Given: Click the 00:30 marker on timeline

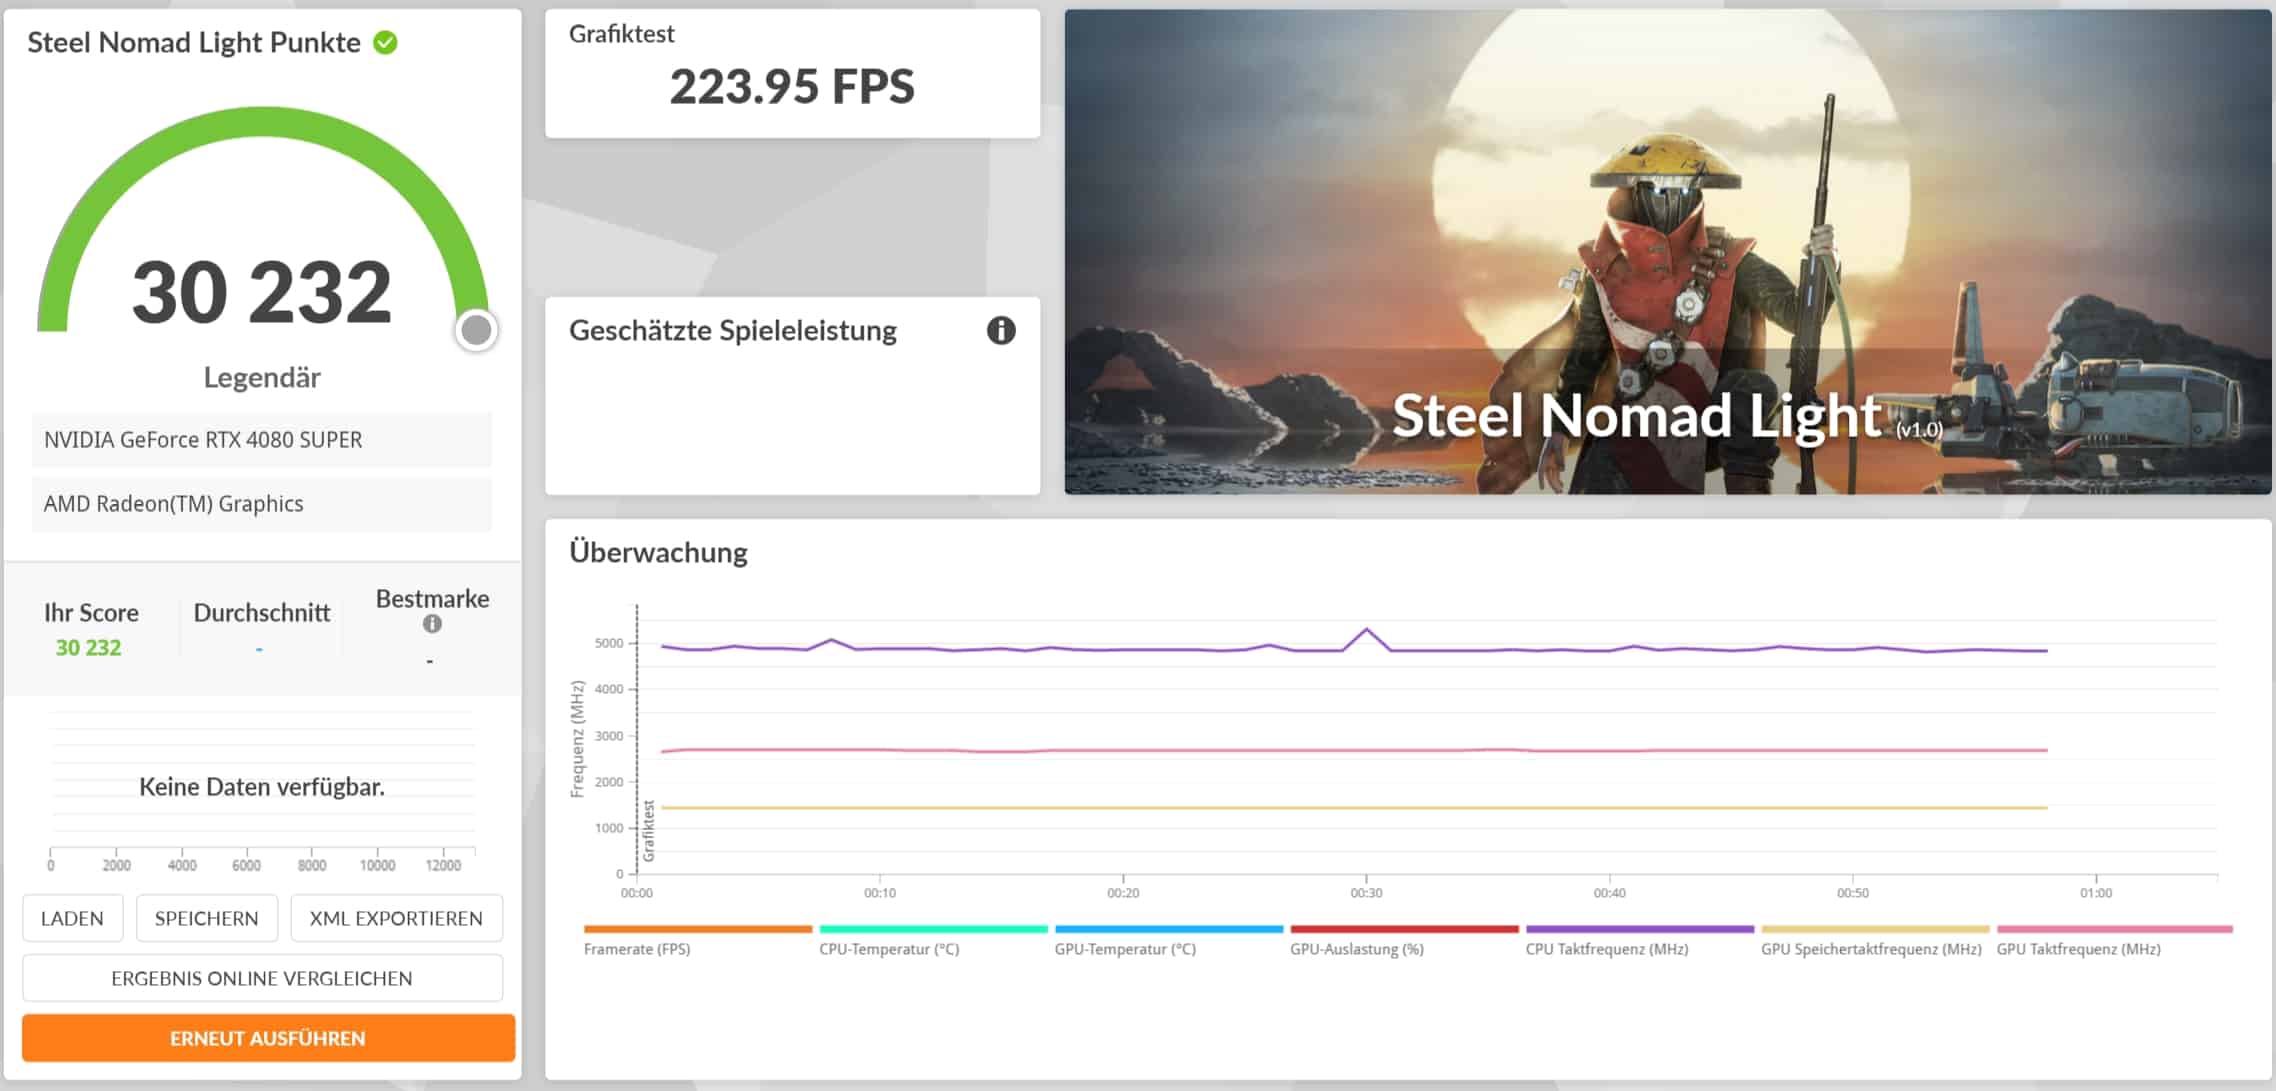Looking at the screenshot, I should [1366, 892].
